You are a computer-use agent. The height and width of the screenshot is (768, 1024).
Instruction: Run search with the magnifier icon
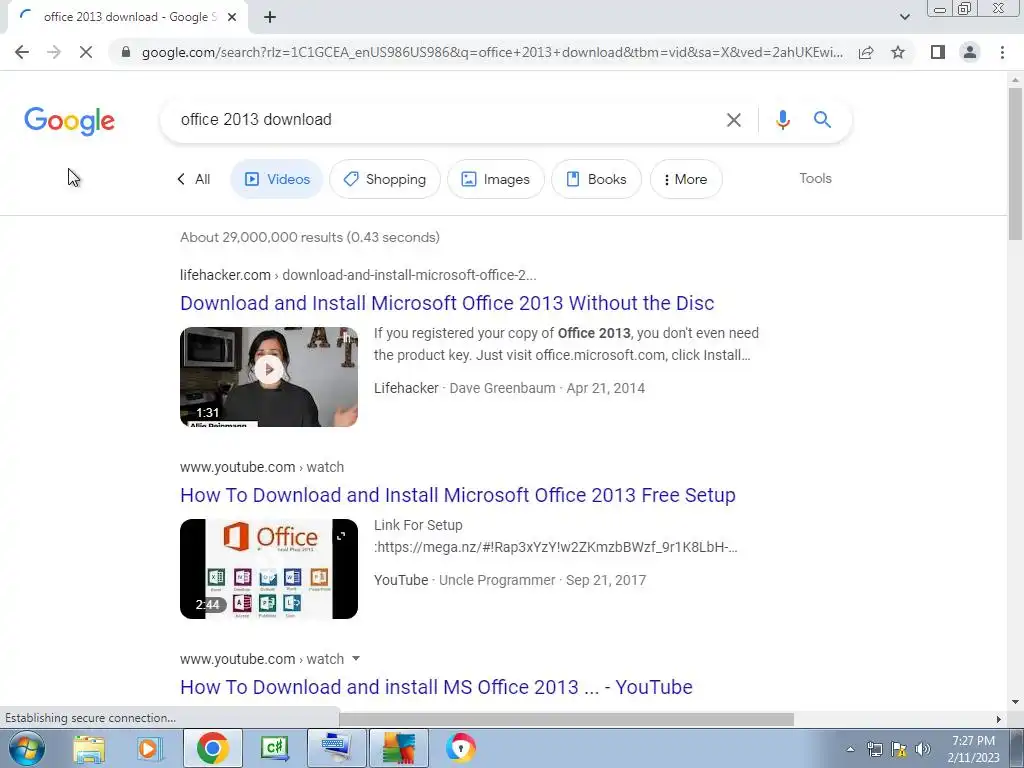pyautogui.click(x=822, y=120)
